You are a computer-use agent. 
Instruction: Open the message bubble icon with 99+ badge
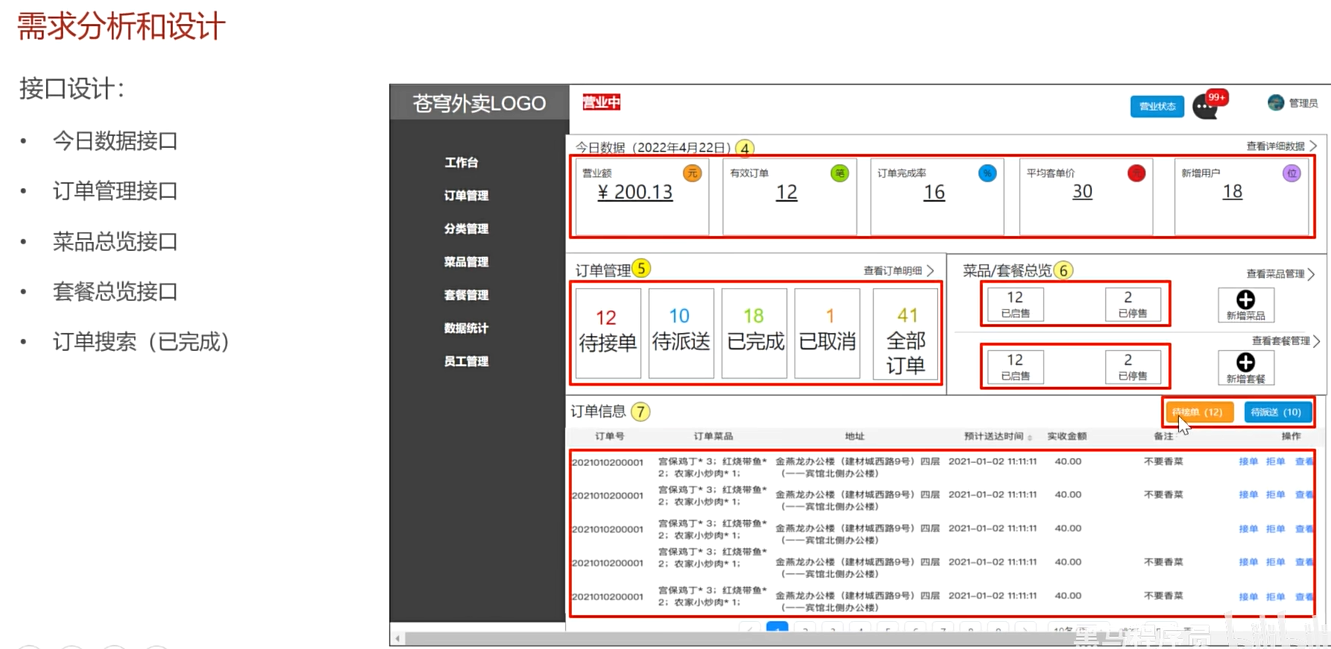[1206, 106]
